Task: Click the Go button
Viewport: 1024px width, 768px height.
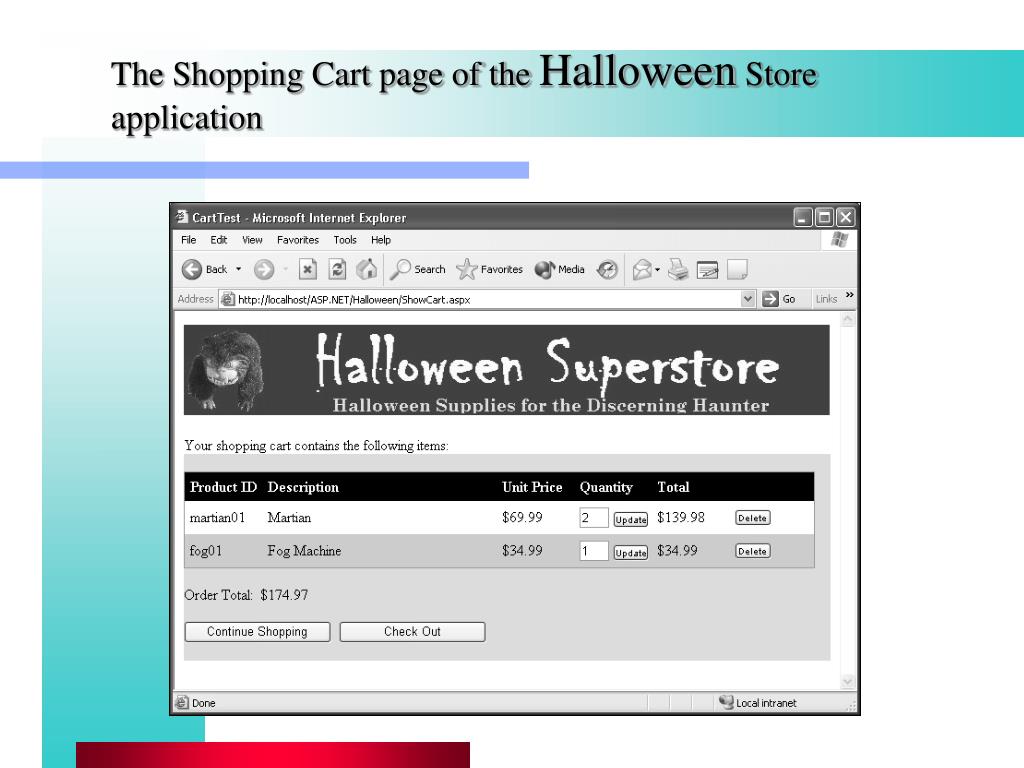Action: click(779, 299)
